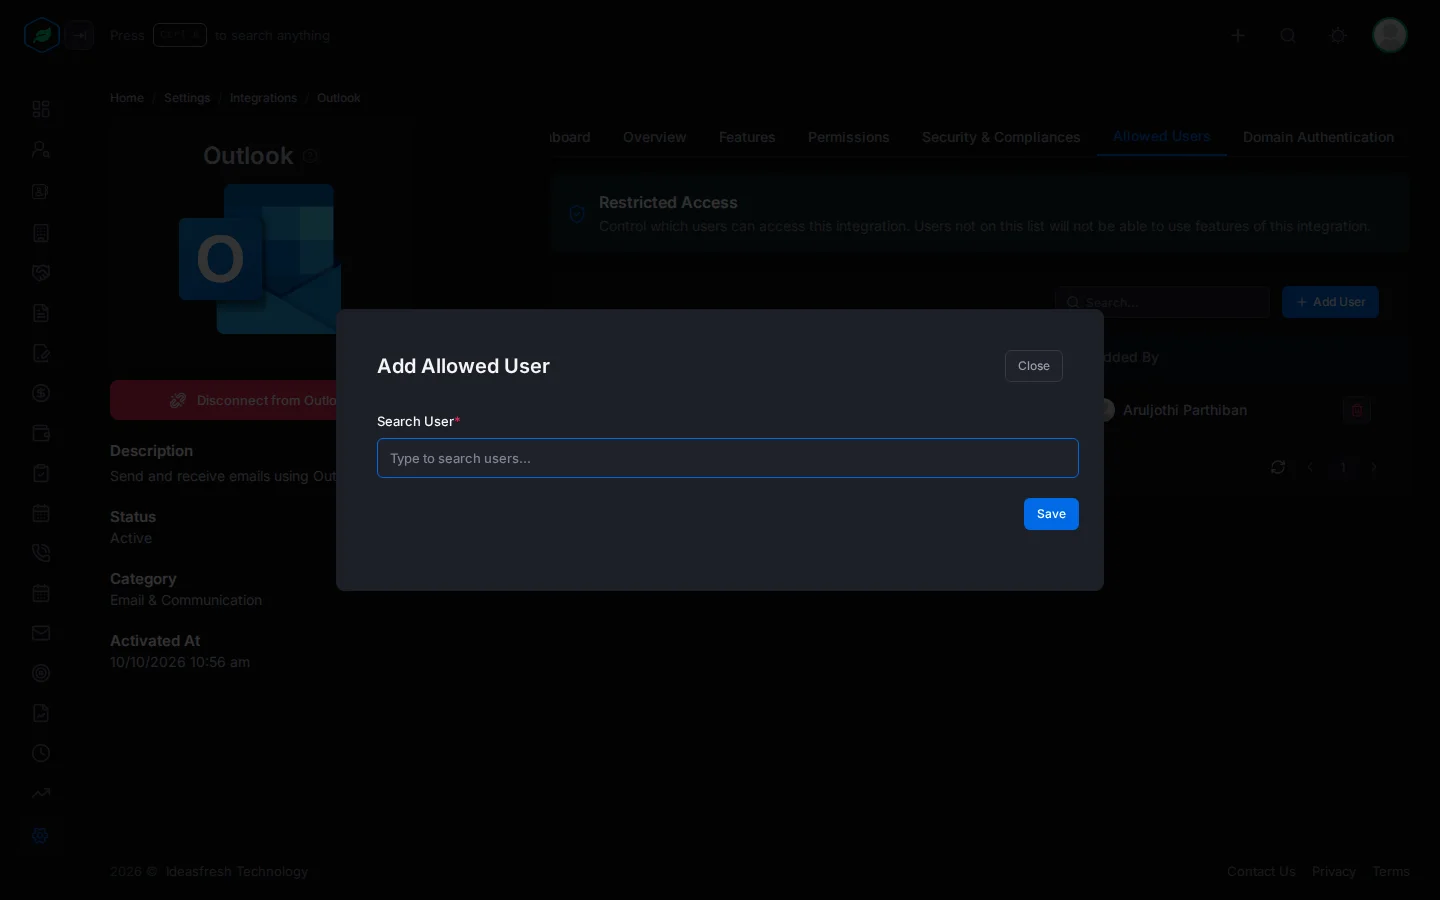Screen dimensions: 1440x900
Task: Open the settings gear icon in sidebar
Action: pos(41,835)
